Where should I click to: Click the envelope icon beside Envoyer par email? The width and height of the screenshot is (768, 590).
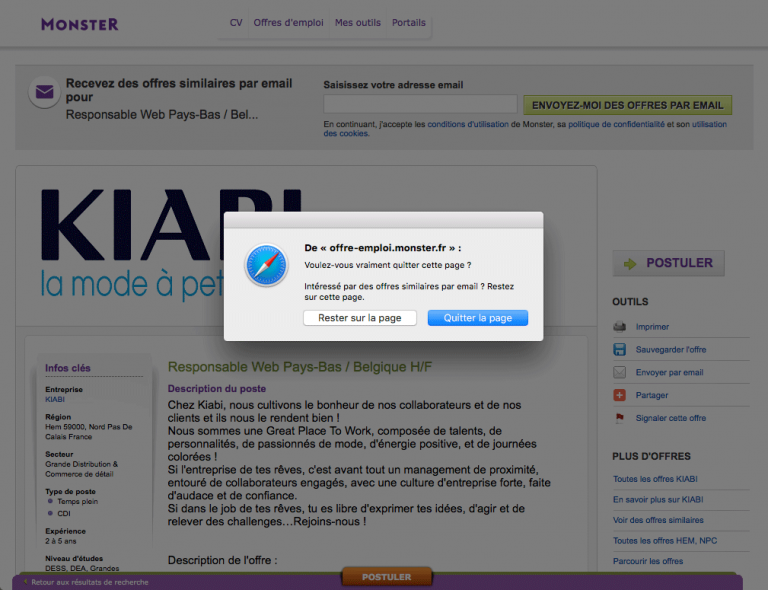(620, 372)
